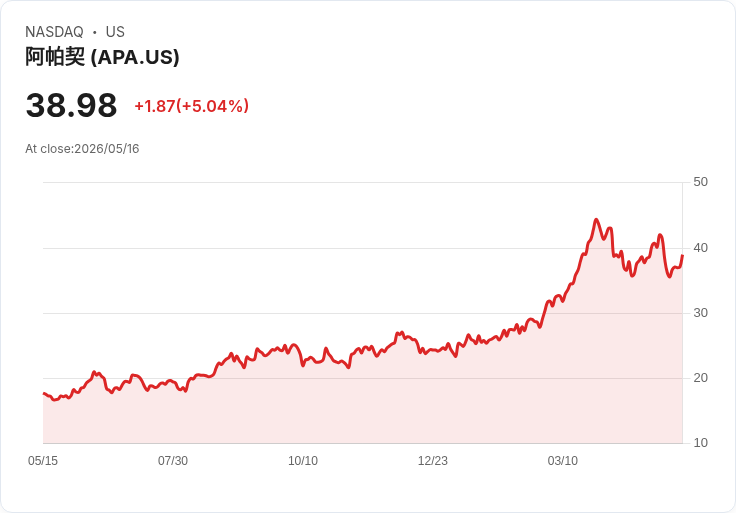Click the rightmost end of the price line
This screenshot has width=736, height=513.
tap(682, 256)
